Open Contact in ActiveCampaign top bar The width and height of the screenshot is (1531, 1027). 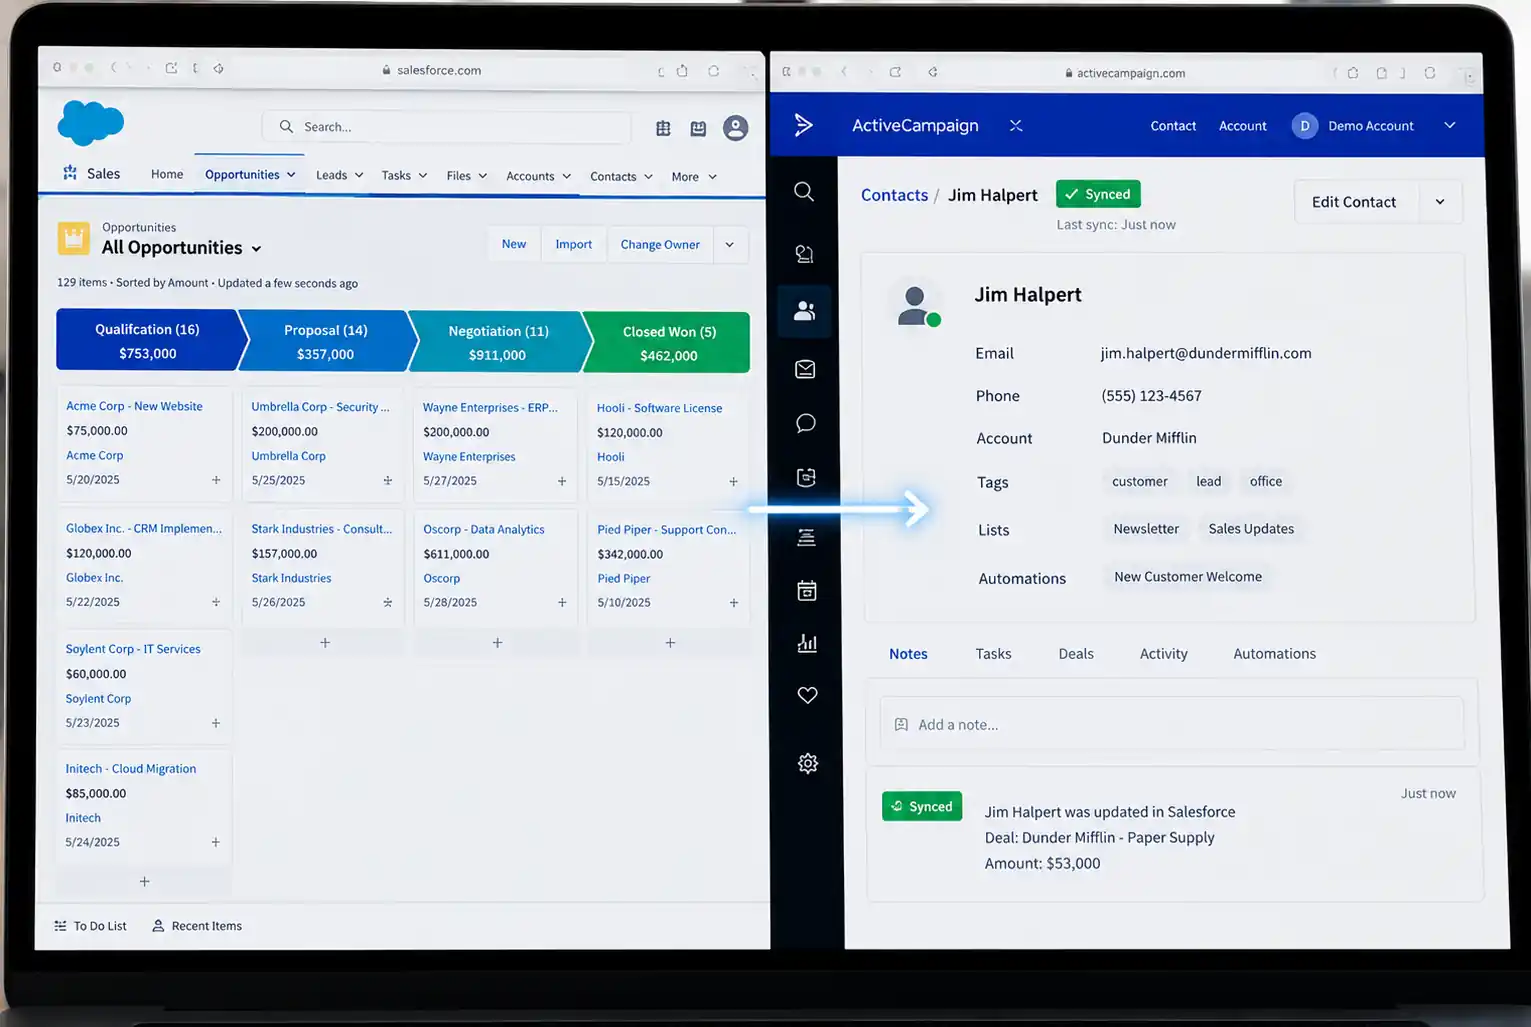[1173, 126]
